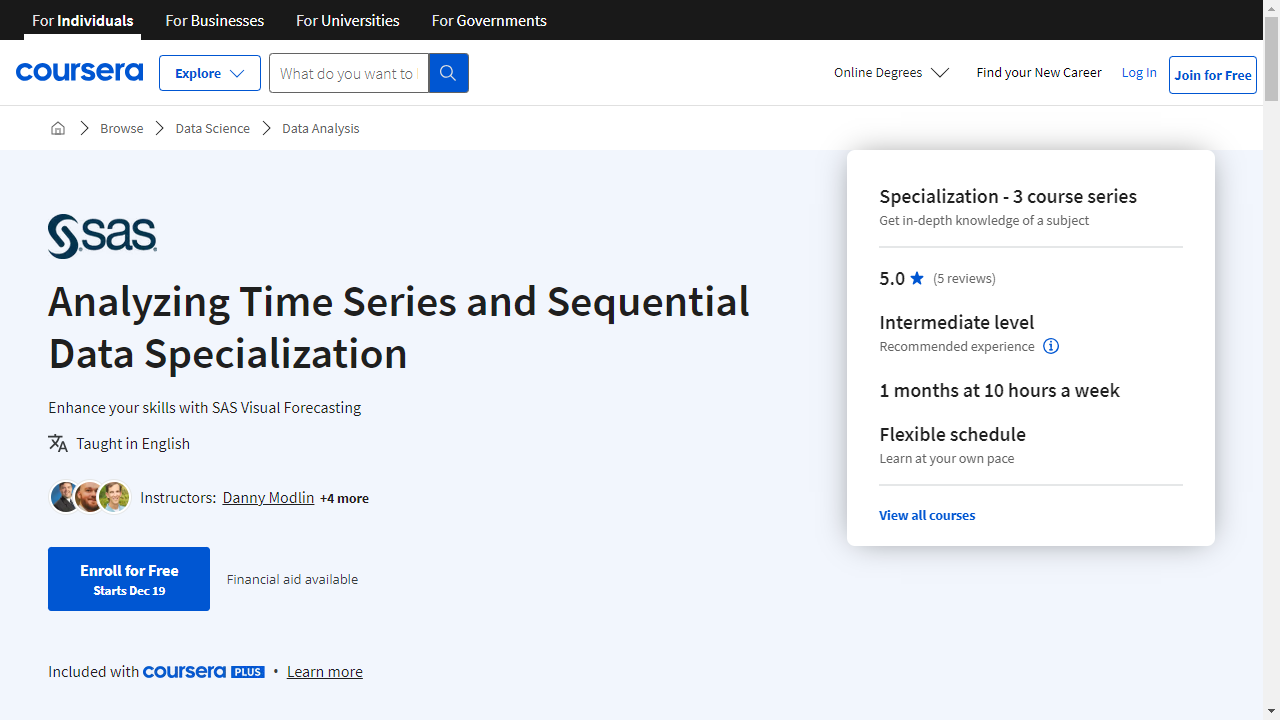The image size is (1280, 720).
Task: Click Specialization - 3 course series heading
Action: click(x=1008, y=196)
